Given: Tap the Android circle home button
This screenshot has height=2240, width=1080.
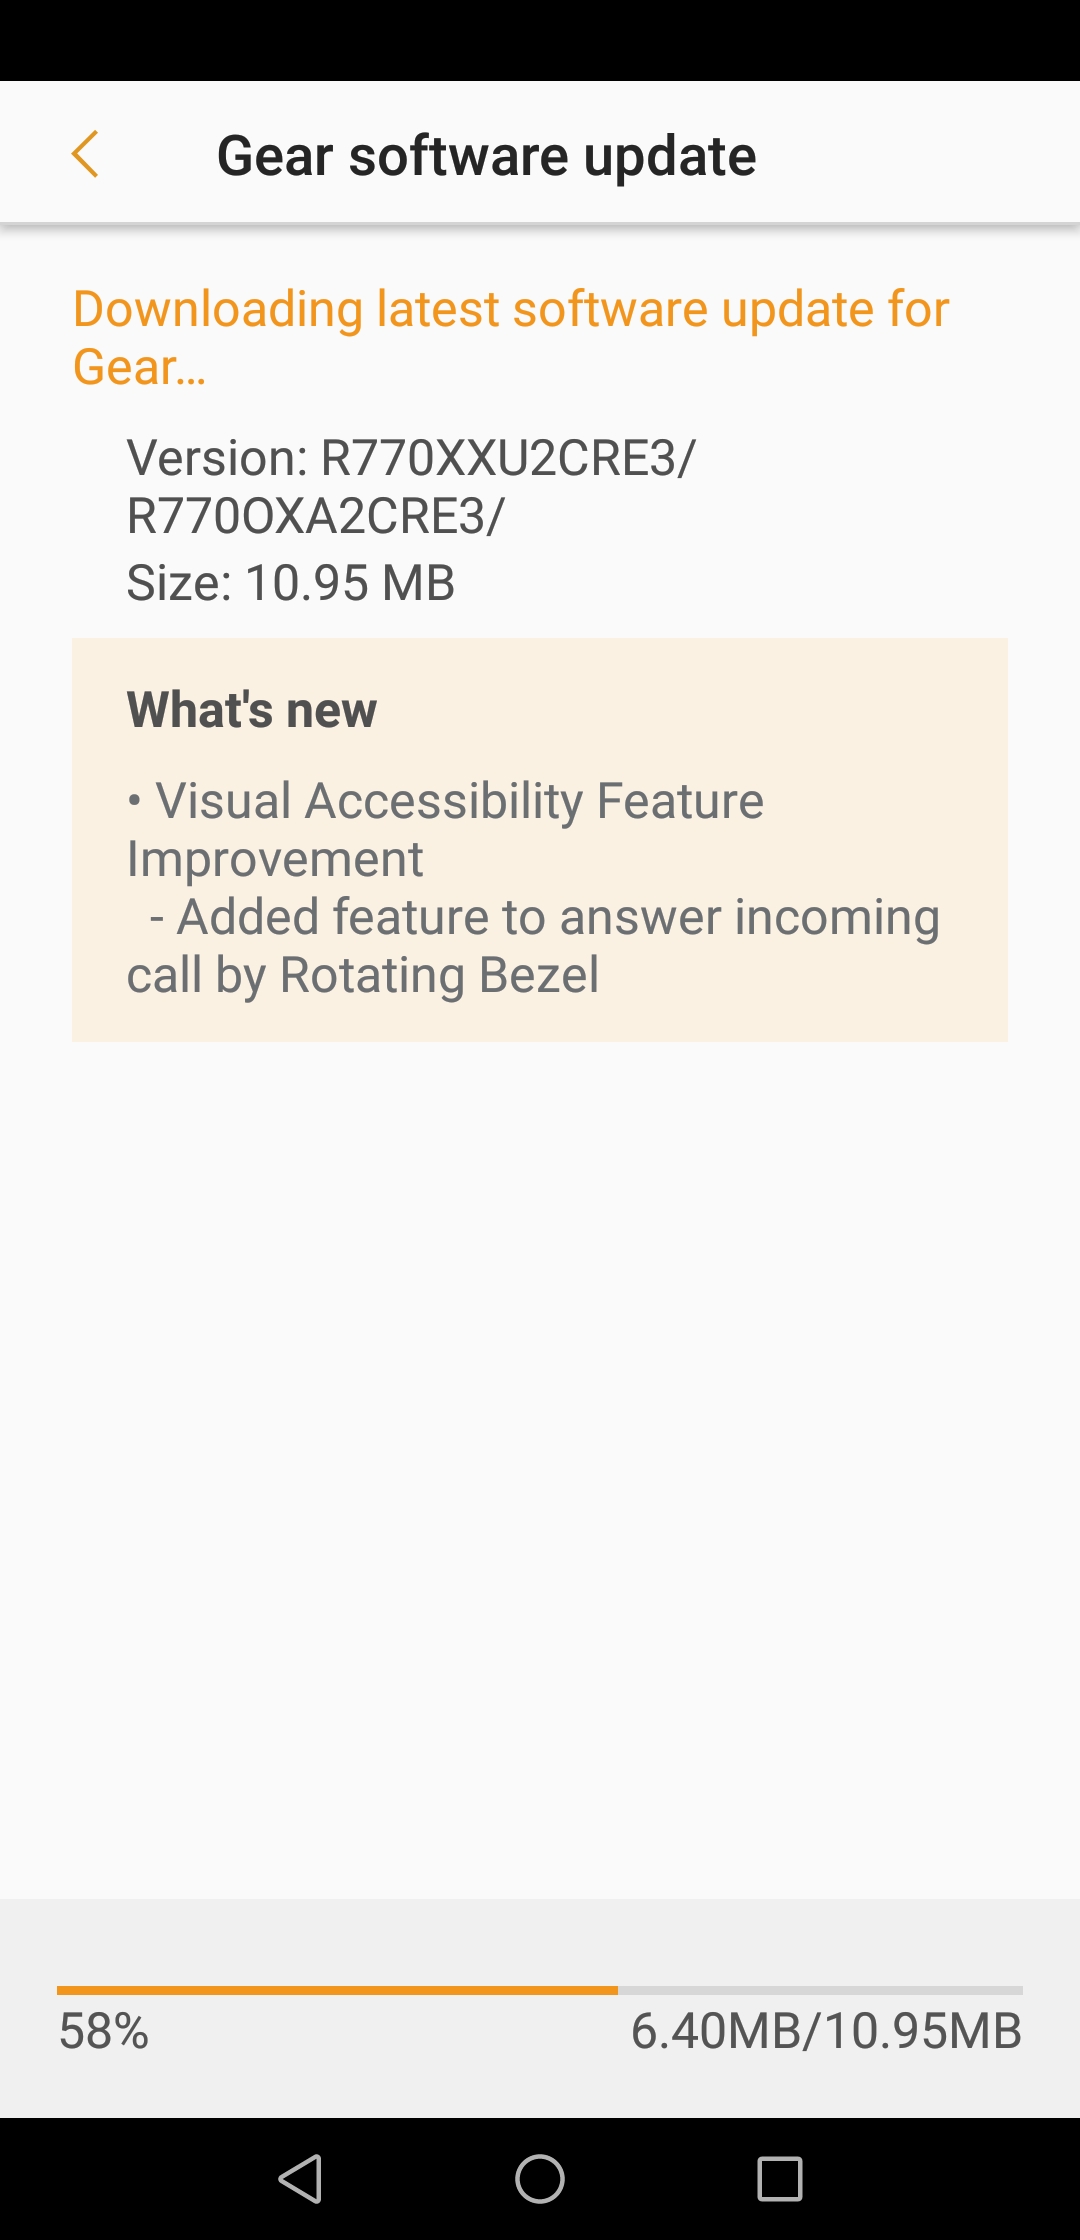Looking at the screenshot, I should click(x=540, y=2178).
